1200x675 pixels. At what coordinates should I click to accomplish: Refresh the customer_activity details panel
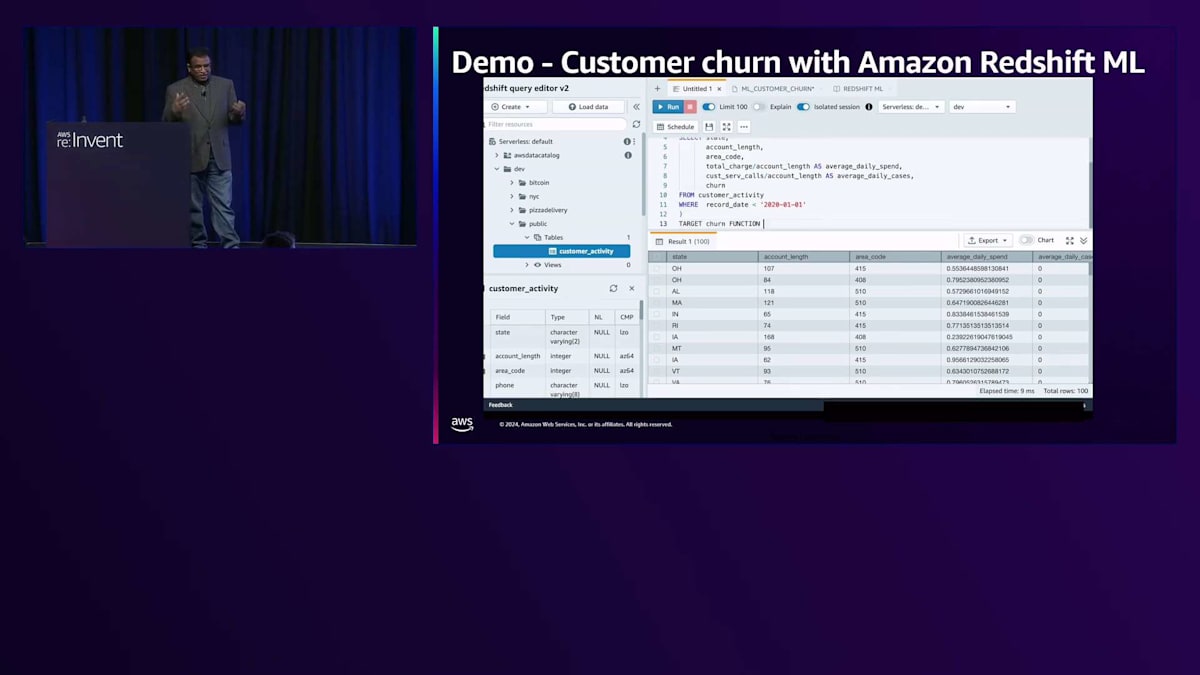click(x=614, y=288)
